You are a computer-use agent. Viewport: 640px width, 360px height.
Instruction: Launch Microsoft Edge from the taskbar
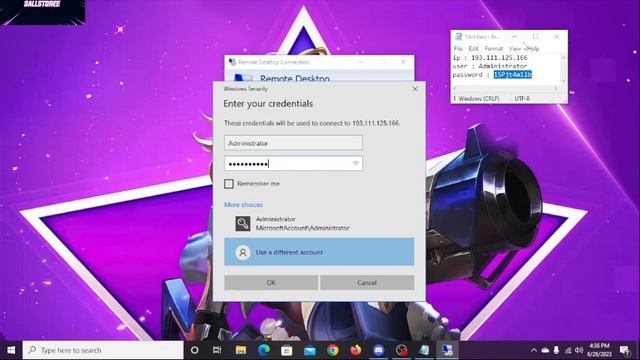click(264, 350)
